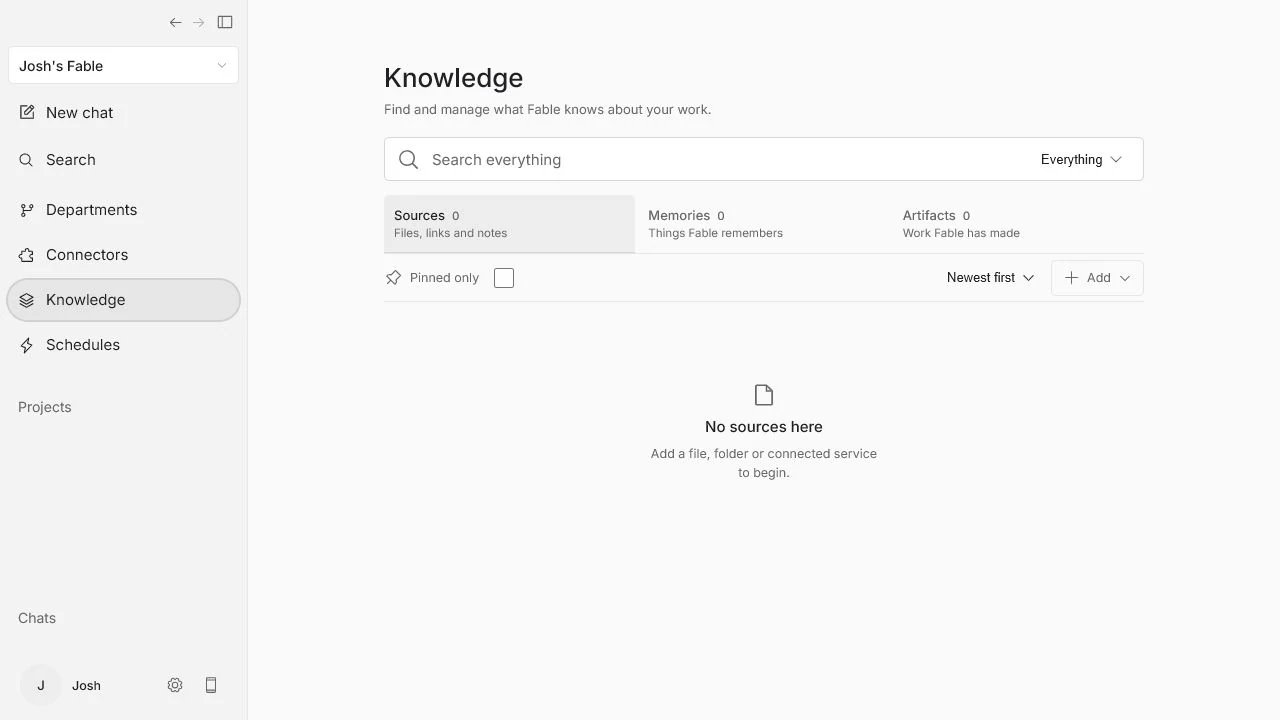
Task: Click the Connectors puzzle icon
Action: [27, 255]
